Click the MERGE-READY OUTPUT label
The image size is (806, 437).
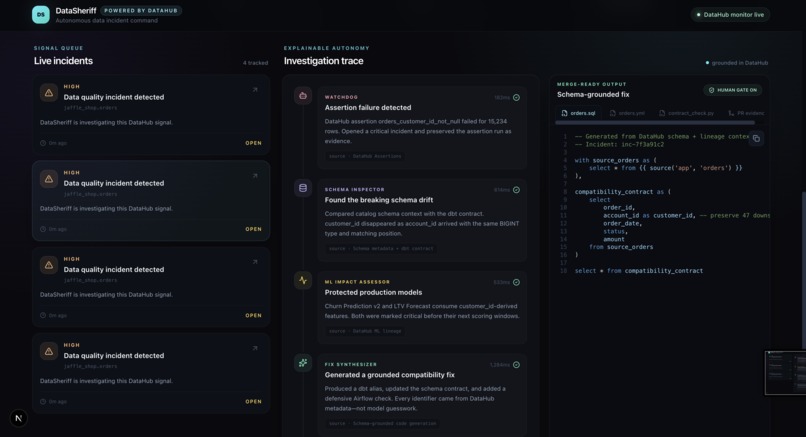point(592,84)
